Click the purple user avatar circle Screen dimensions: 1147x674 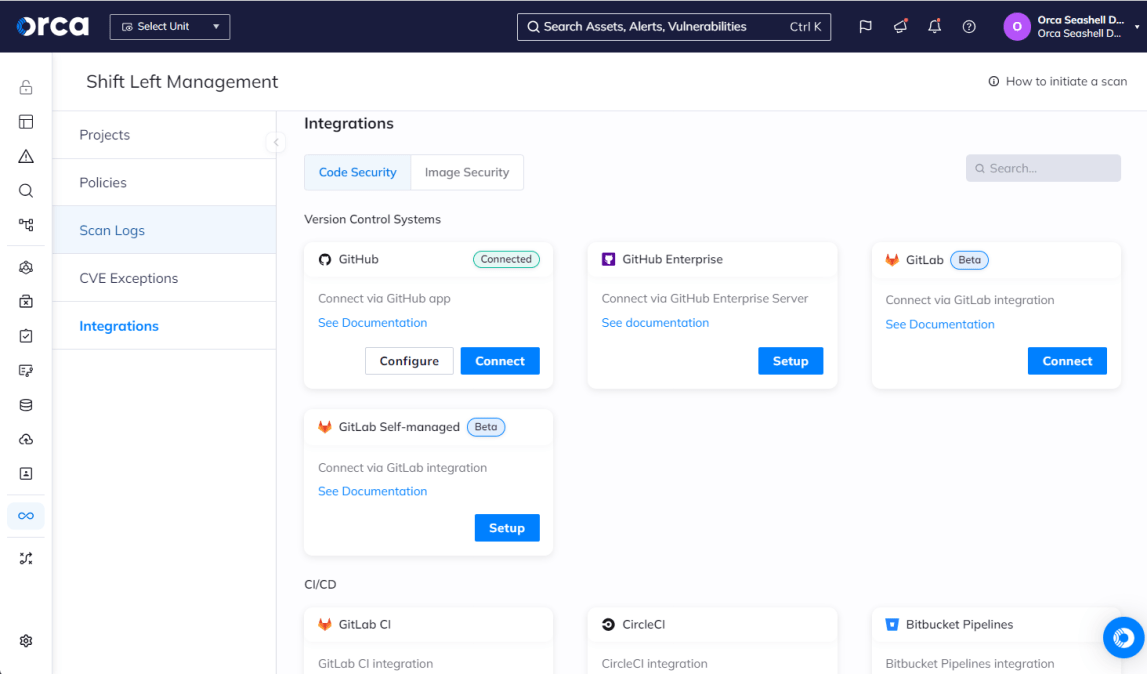pyautogui.click(x=1017, y=26)
